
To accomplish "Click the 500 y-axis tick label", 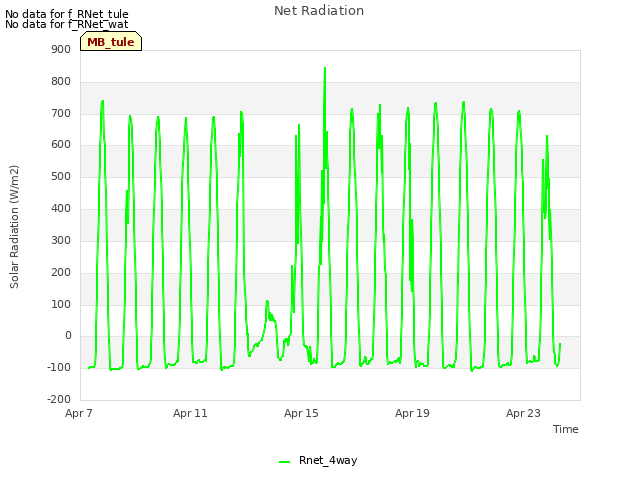I will click(61, 176).
